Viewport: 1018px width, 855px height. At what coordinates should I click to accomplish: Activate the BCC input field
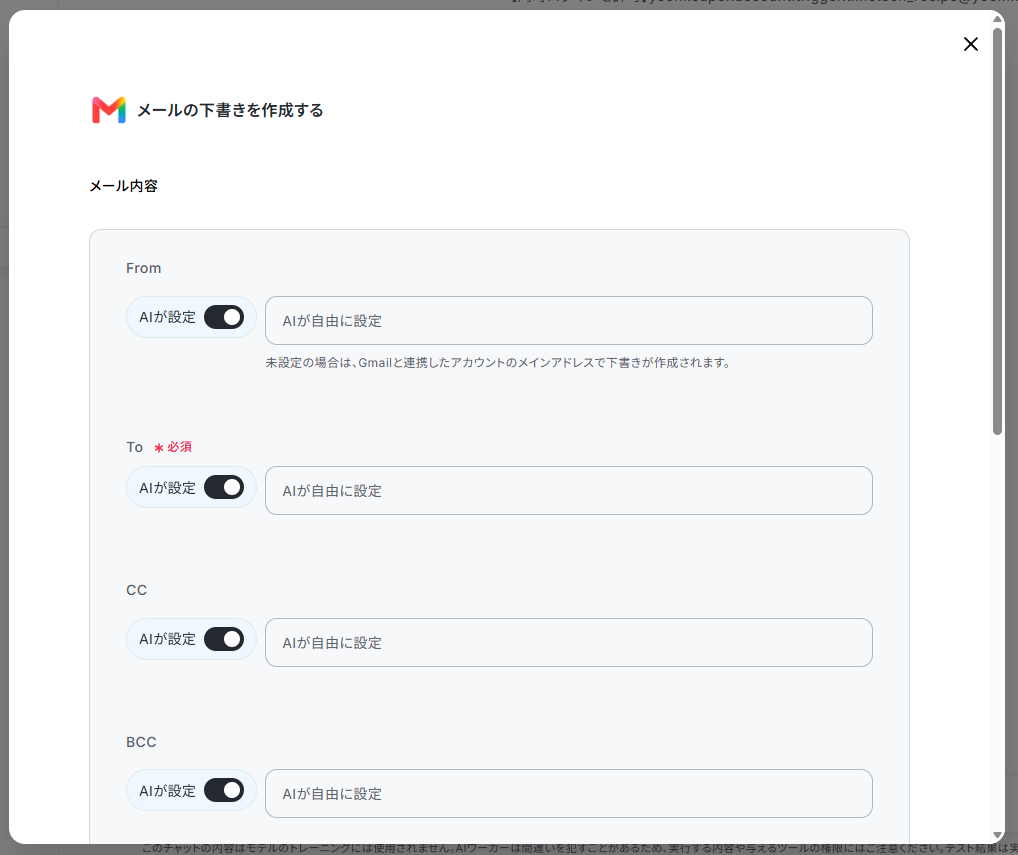pyautogui.click(x=569, y=794)
